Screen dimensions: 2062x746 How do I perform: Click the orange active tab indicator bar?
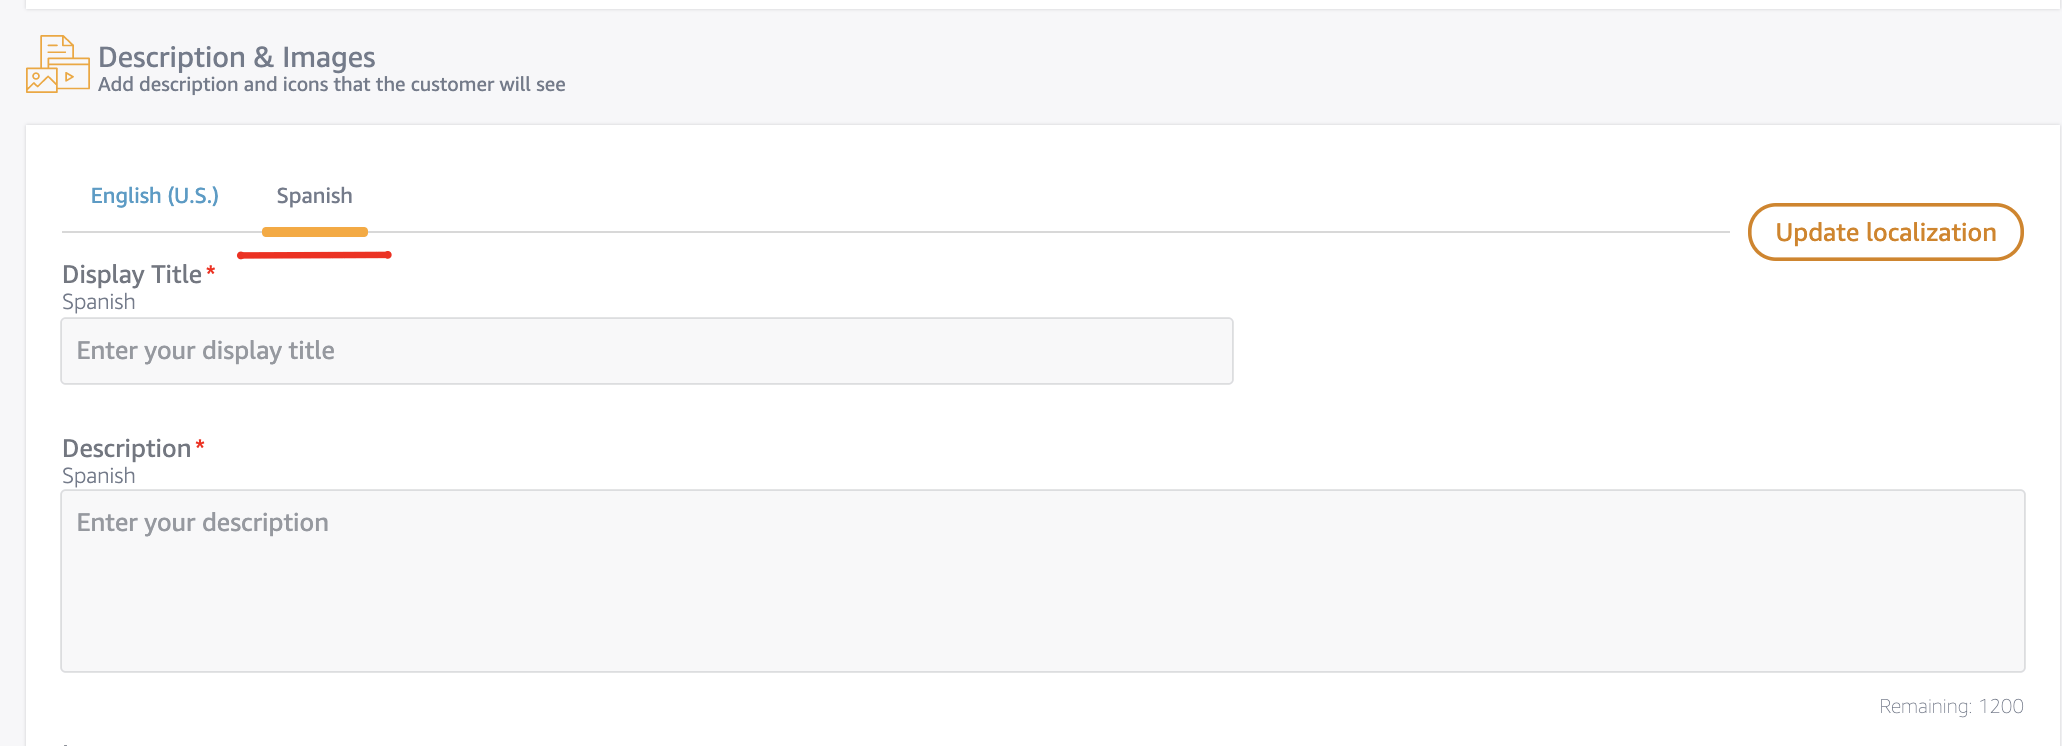click(x=314, y=231)
